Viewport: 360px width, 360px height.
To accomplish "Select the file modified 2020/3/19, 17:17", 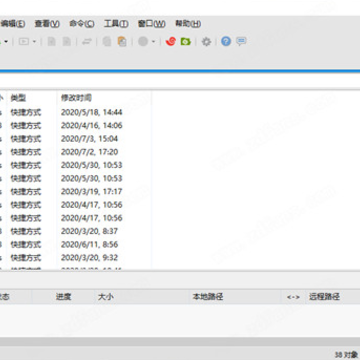I will click(92, 192).
